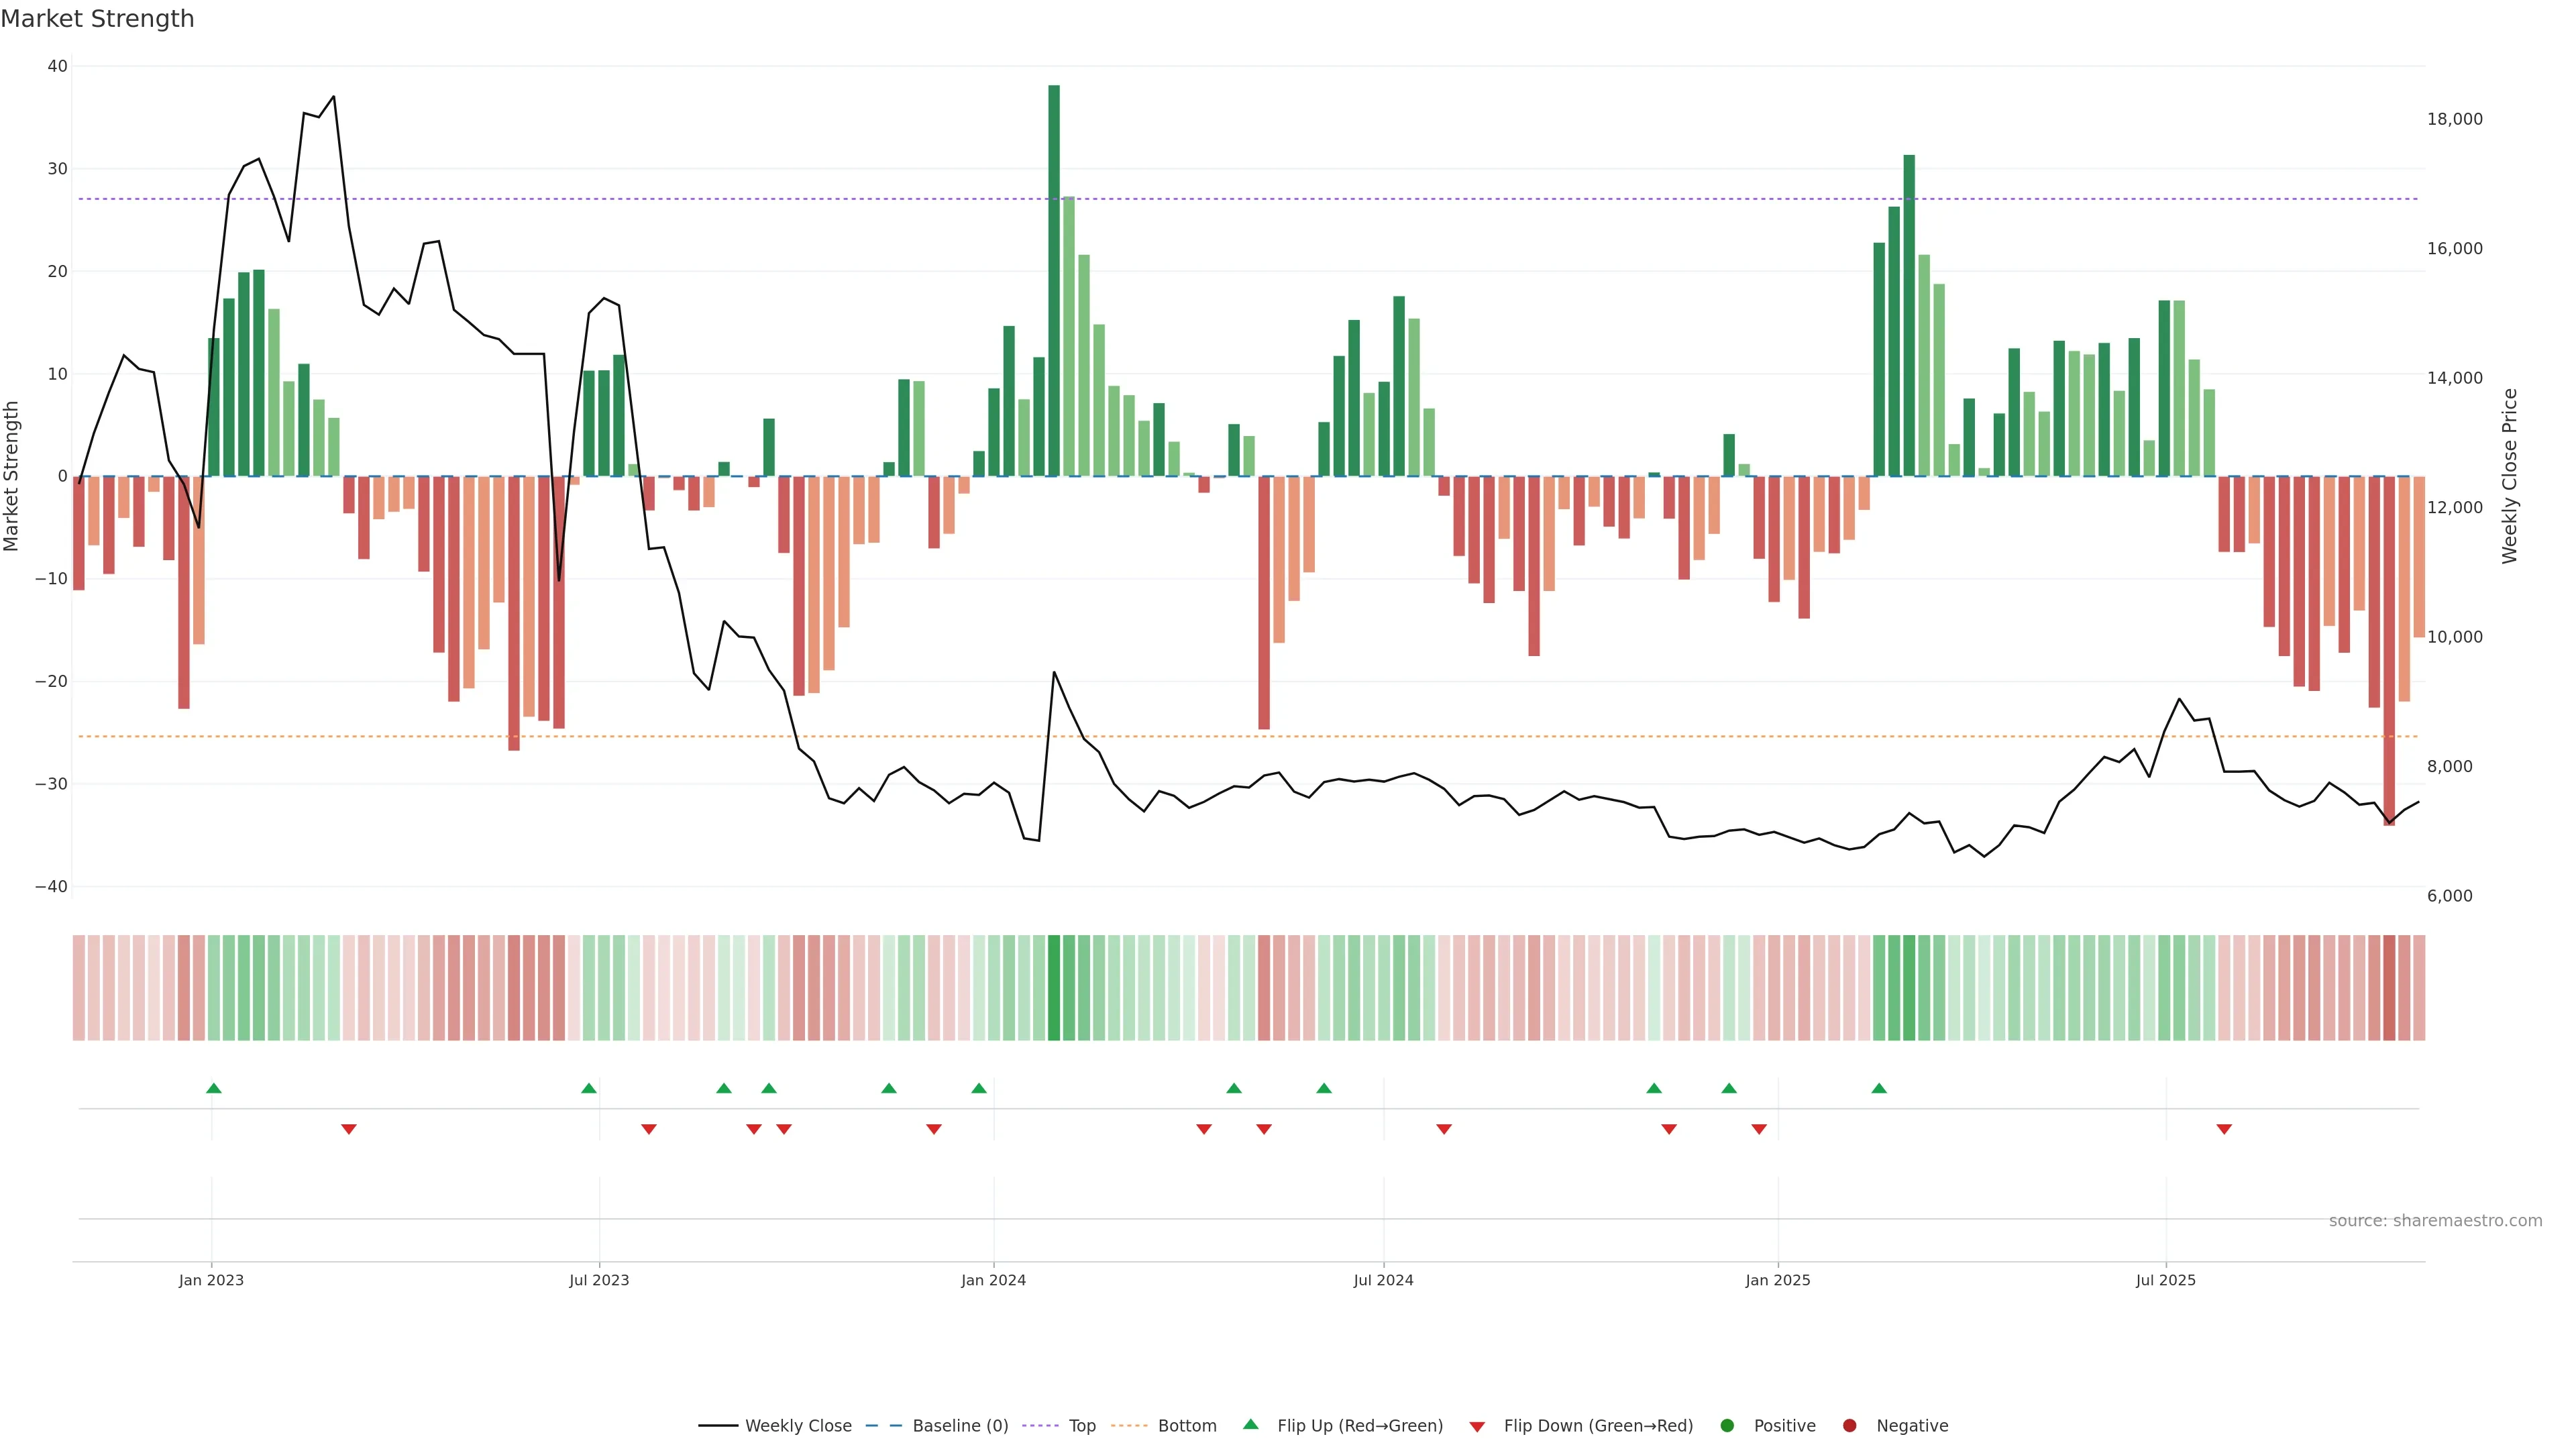Click the Jul 2024 x-axis label
The width and height of the screenshot is (2576, 1449).
point(1383,1280)
